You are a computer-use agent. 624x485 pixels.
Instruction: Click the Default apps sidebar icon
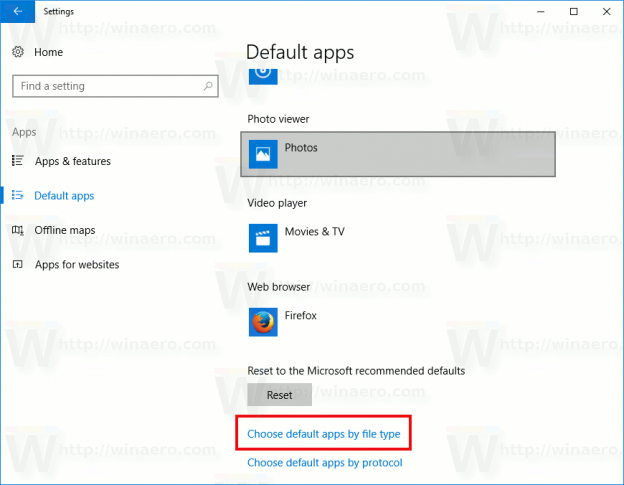(18, 195)
